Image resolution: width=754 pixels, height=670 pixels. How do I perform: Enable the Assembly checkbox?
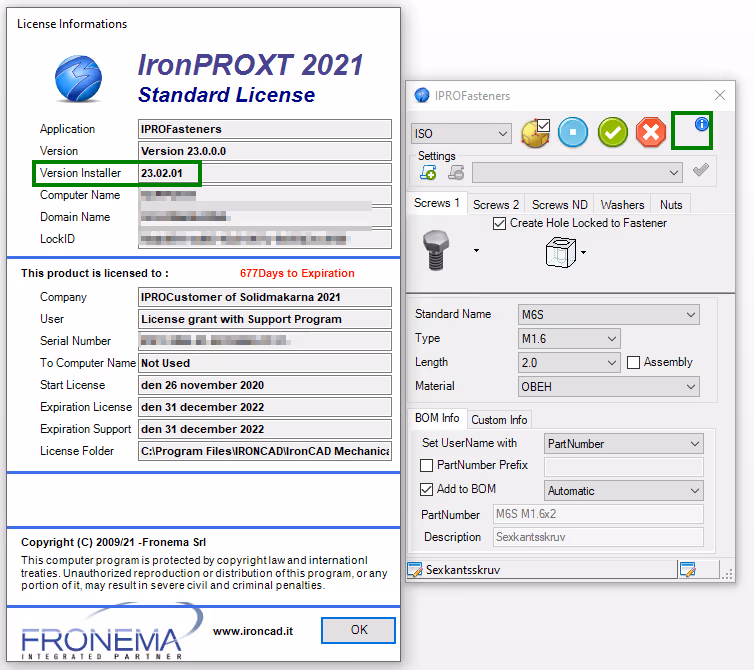tap(633, 362)
